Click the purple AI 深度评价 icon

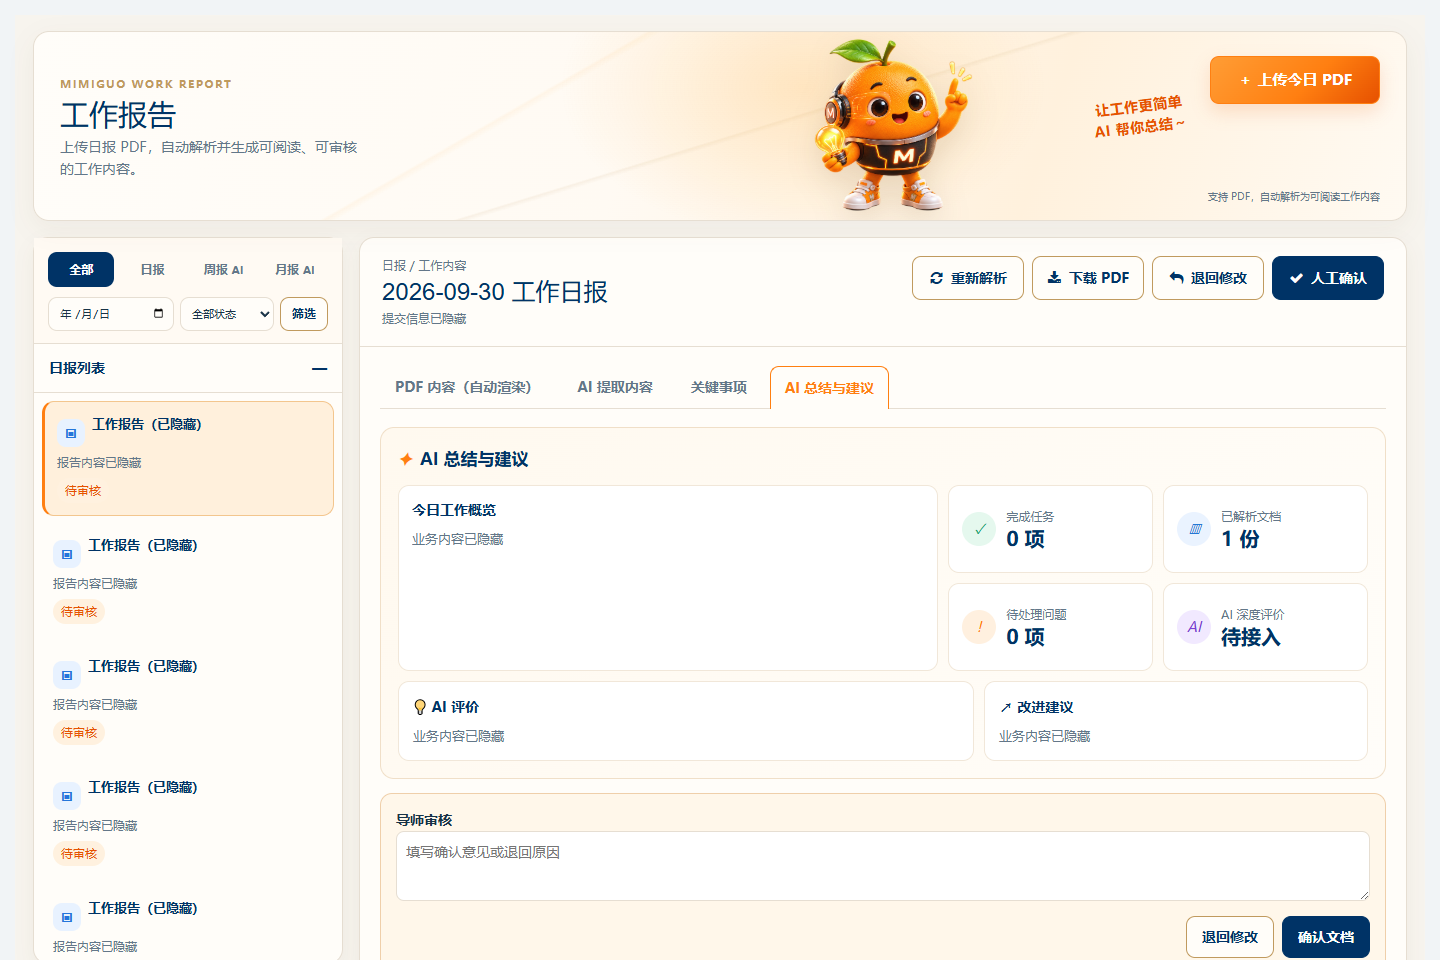click(x=1194, y=627)
